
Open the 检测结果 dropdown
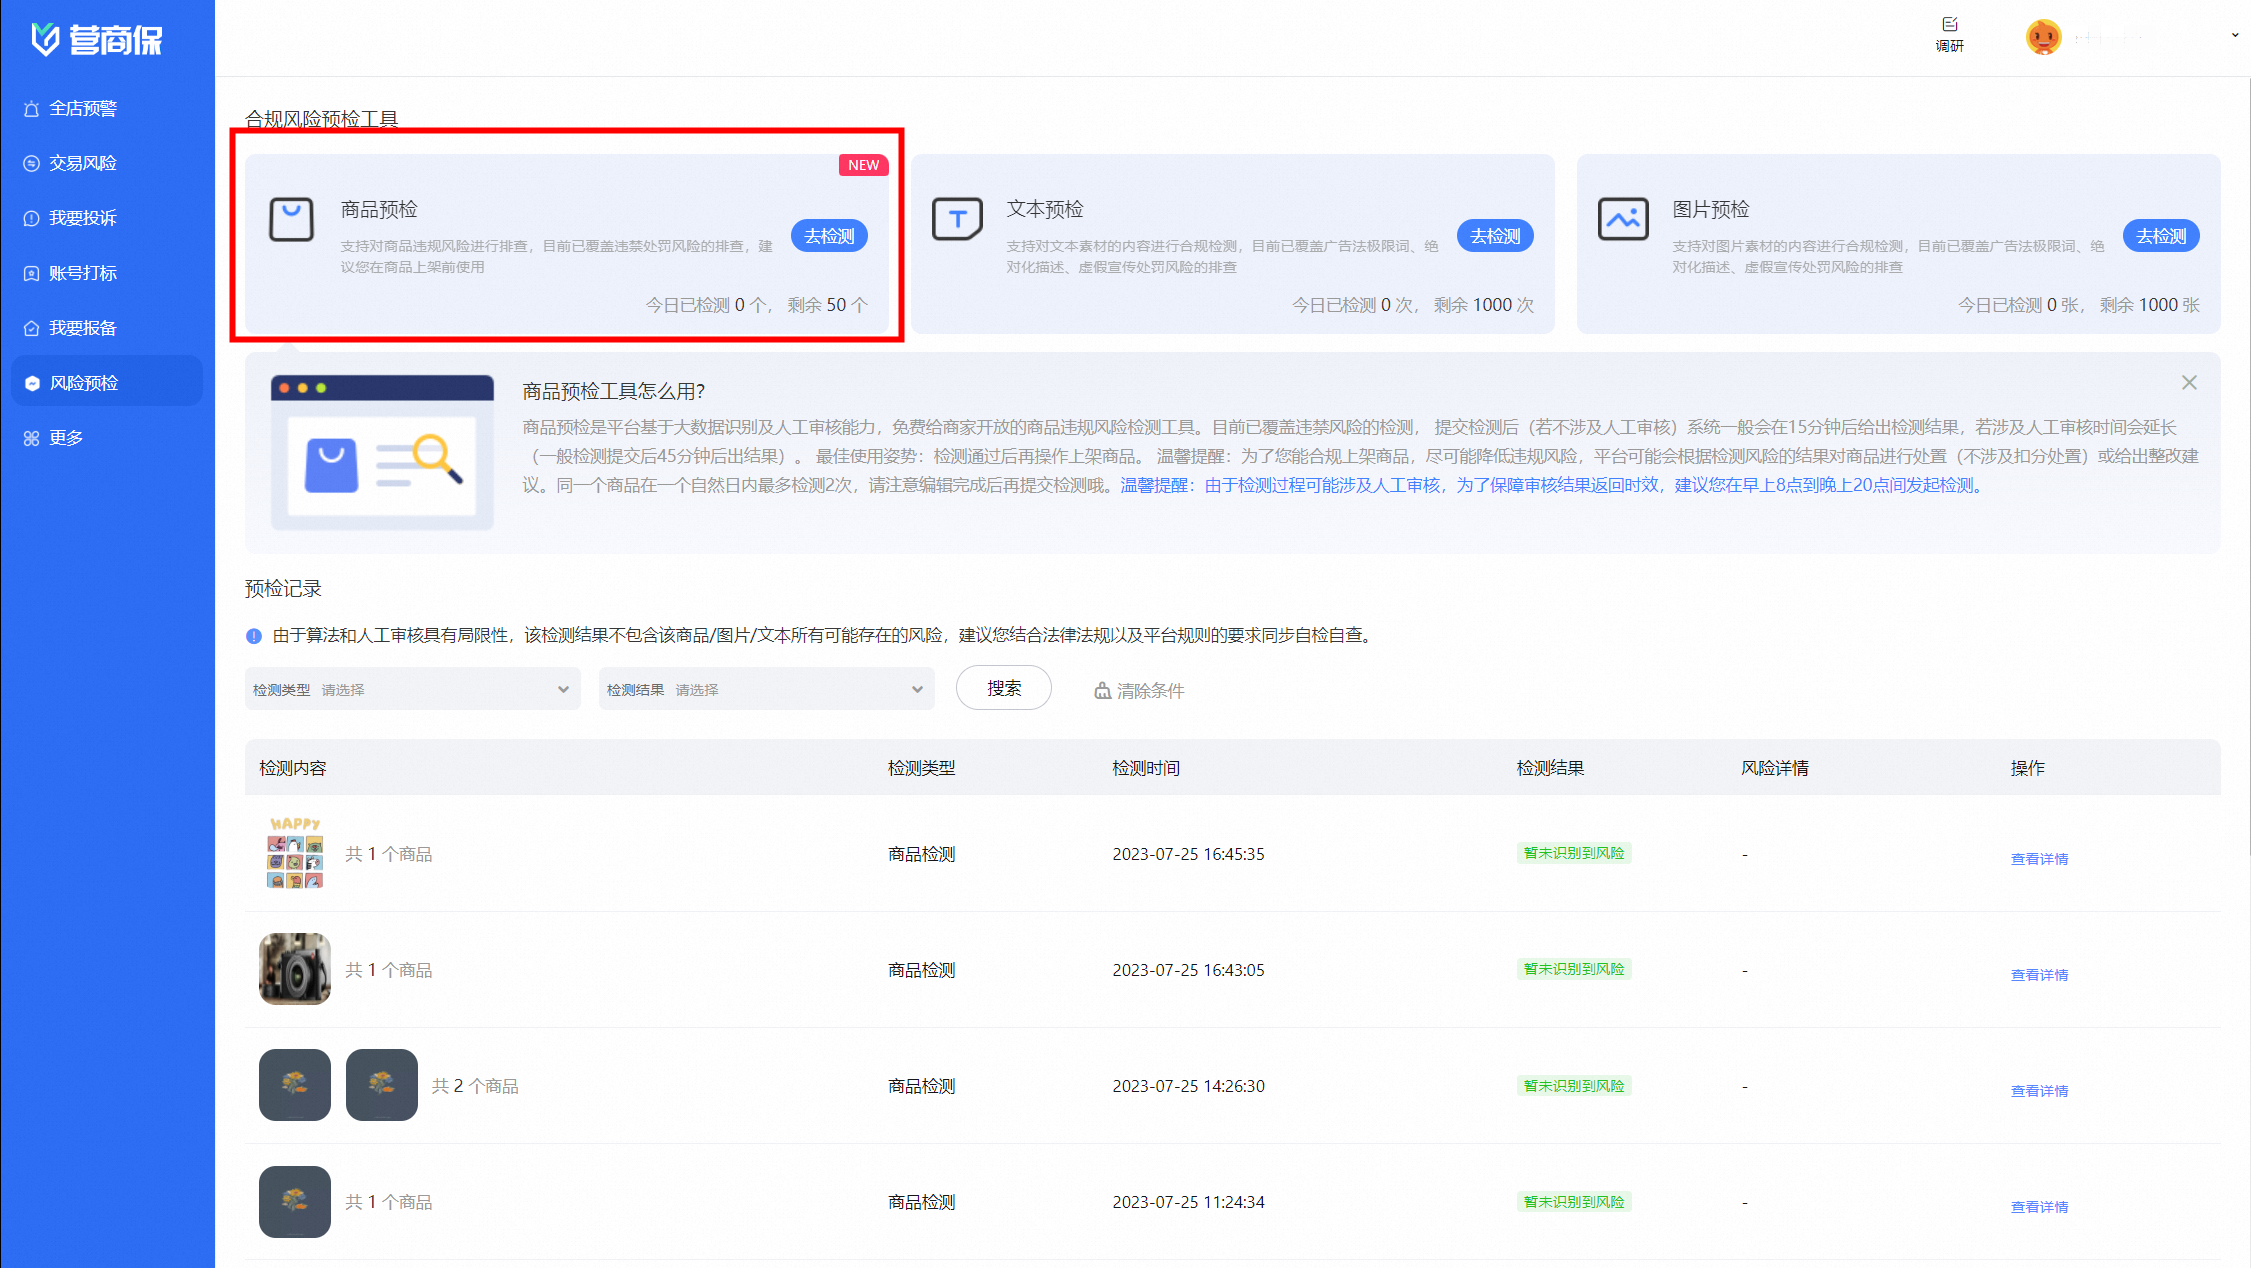tap(766, 689)
